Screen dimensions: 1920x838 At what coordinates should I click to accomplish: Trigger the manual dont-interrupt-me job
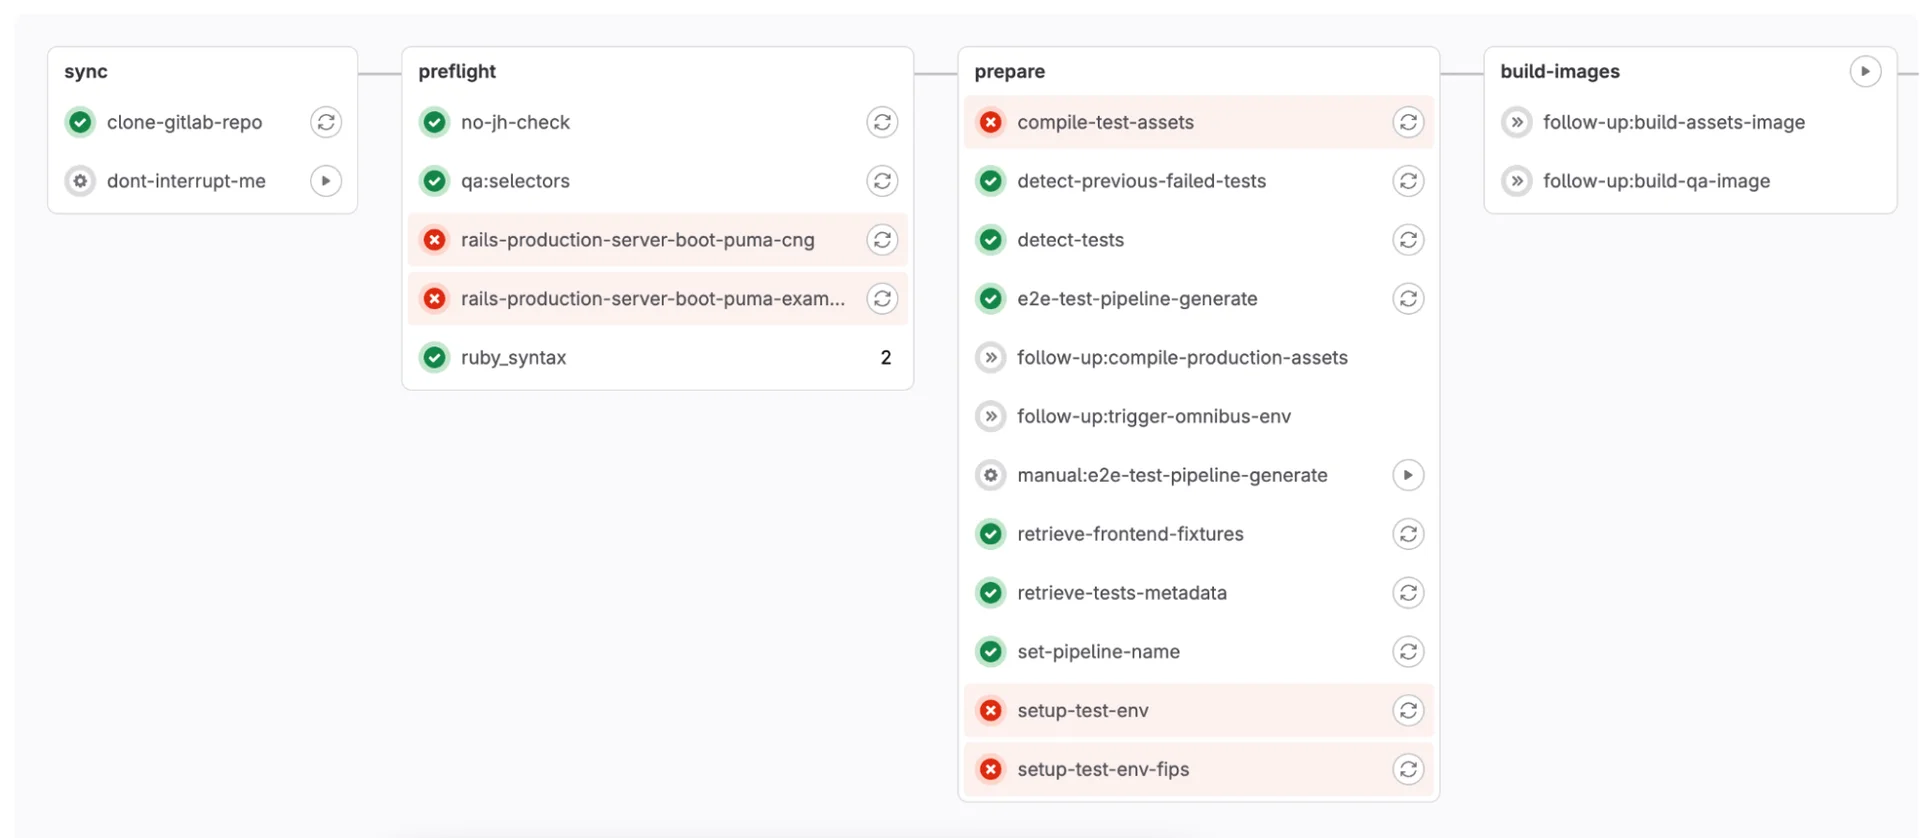(x=326, y=181)
